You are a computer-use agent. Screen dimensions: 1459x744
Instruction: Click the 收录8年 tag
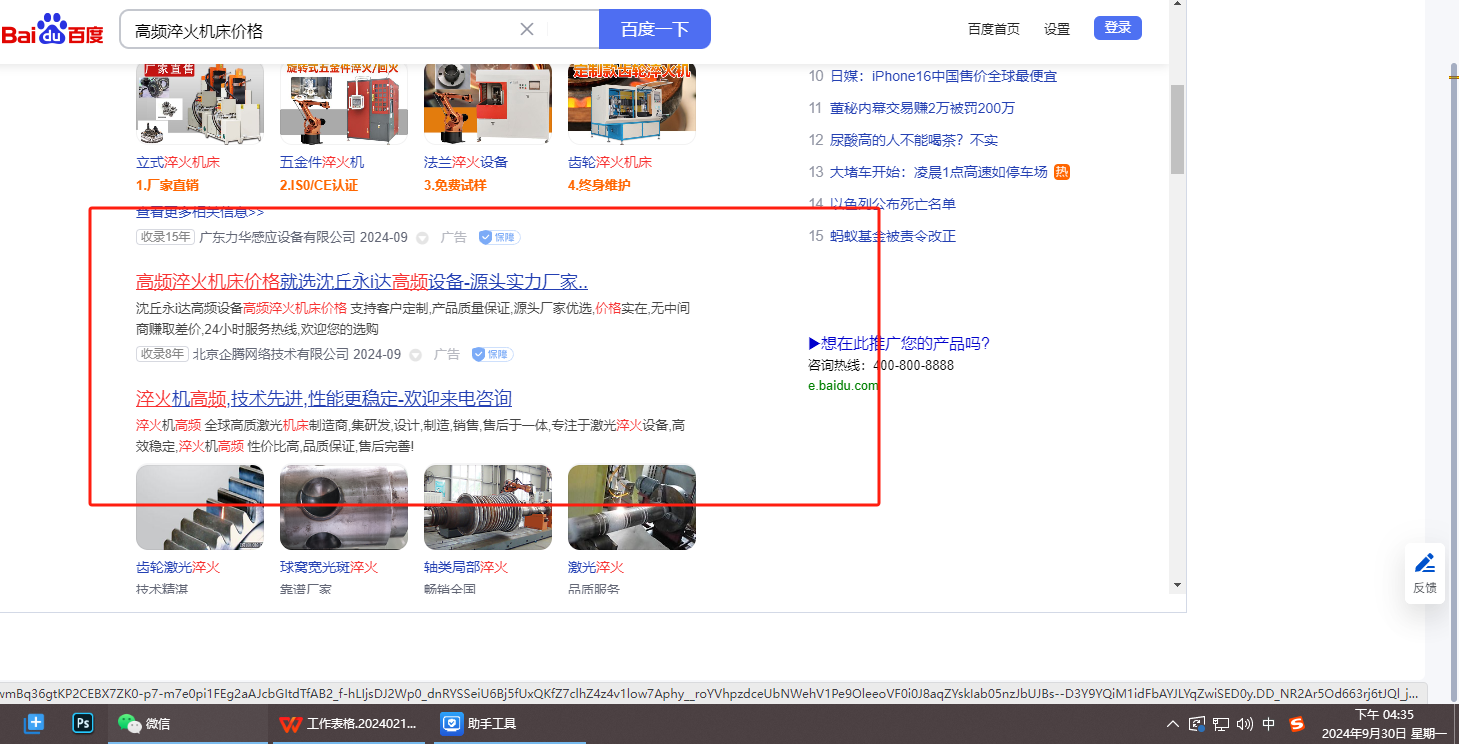pos(162,354)
